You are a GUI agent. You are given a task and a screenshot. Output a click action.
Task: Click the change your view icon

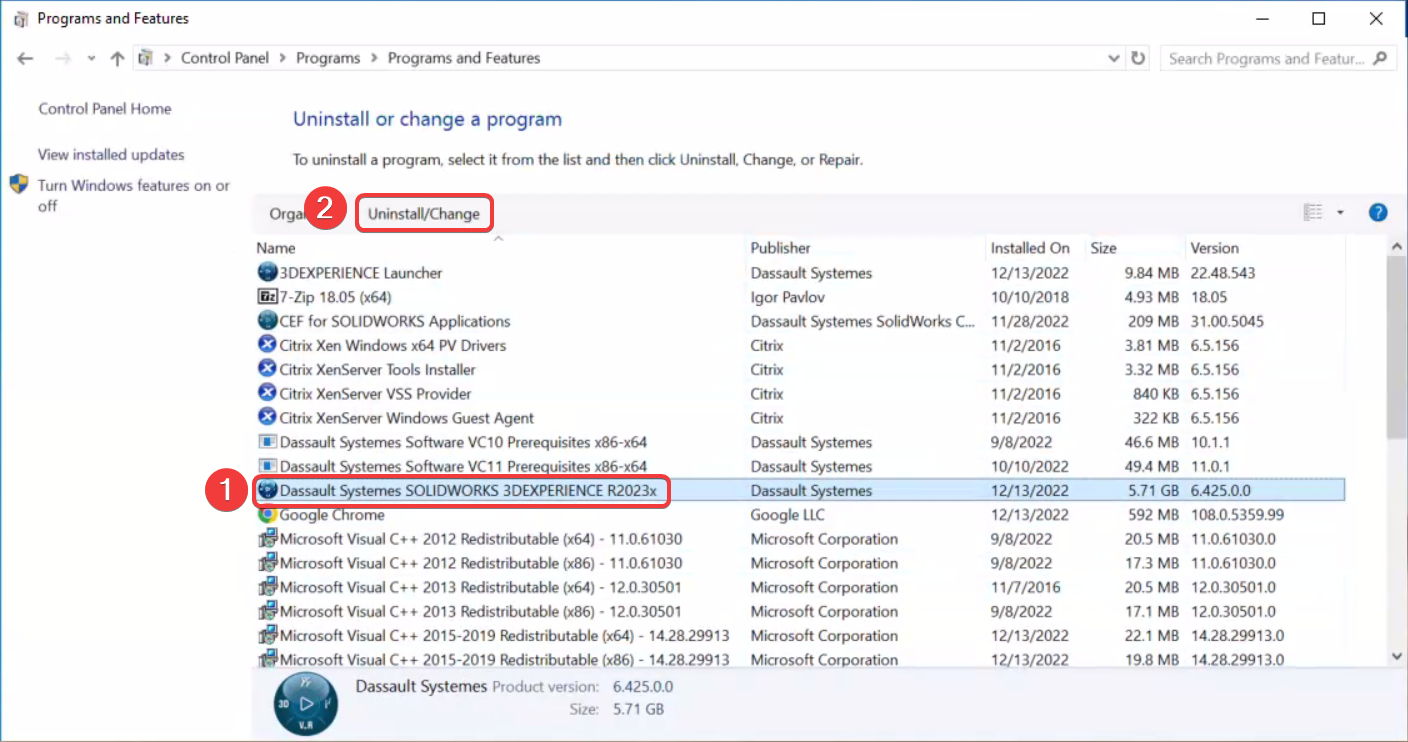point(1313,212)
